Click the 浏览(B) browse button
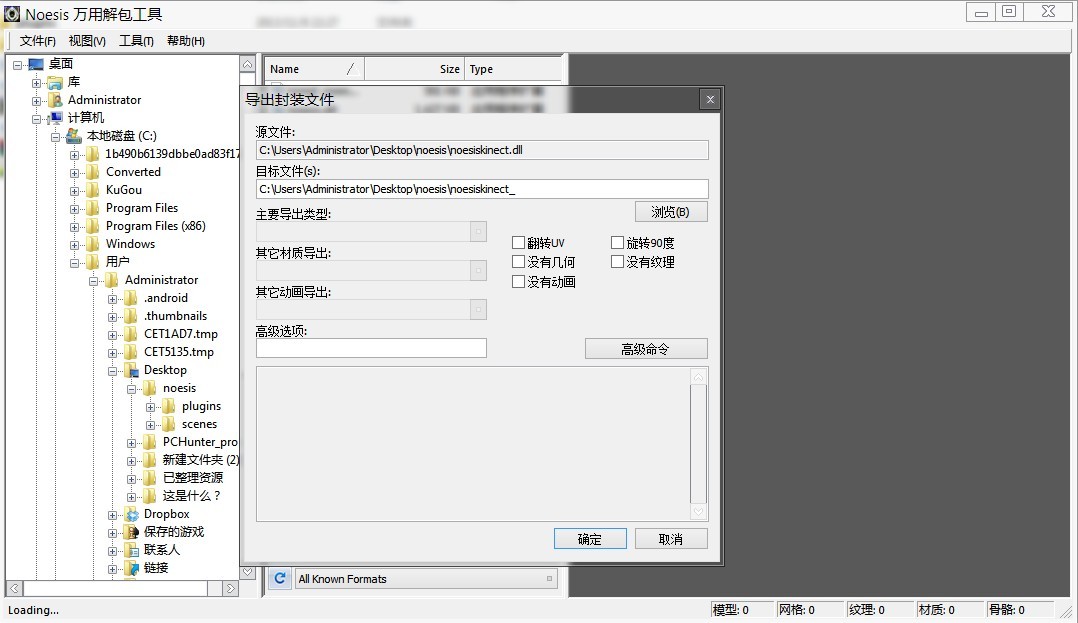This screenshot has width=1078, height=623. click(x=670, y=212)
